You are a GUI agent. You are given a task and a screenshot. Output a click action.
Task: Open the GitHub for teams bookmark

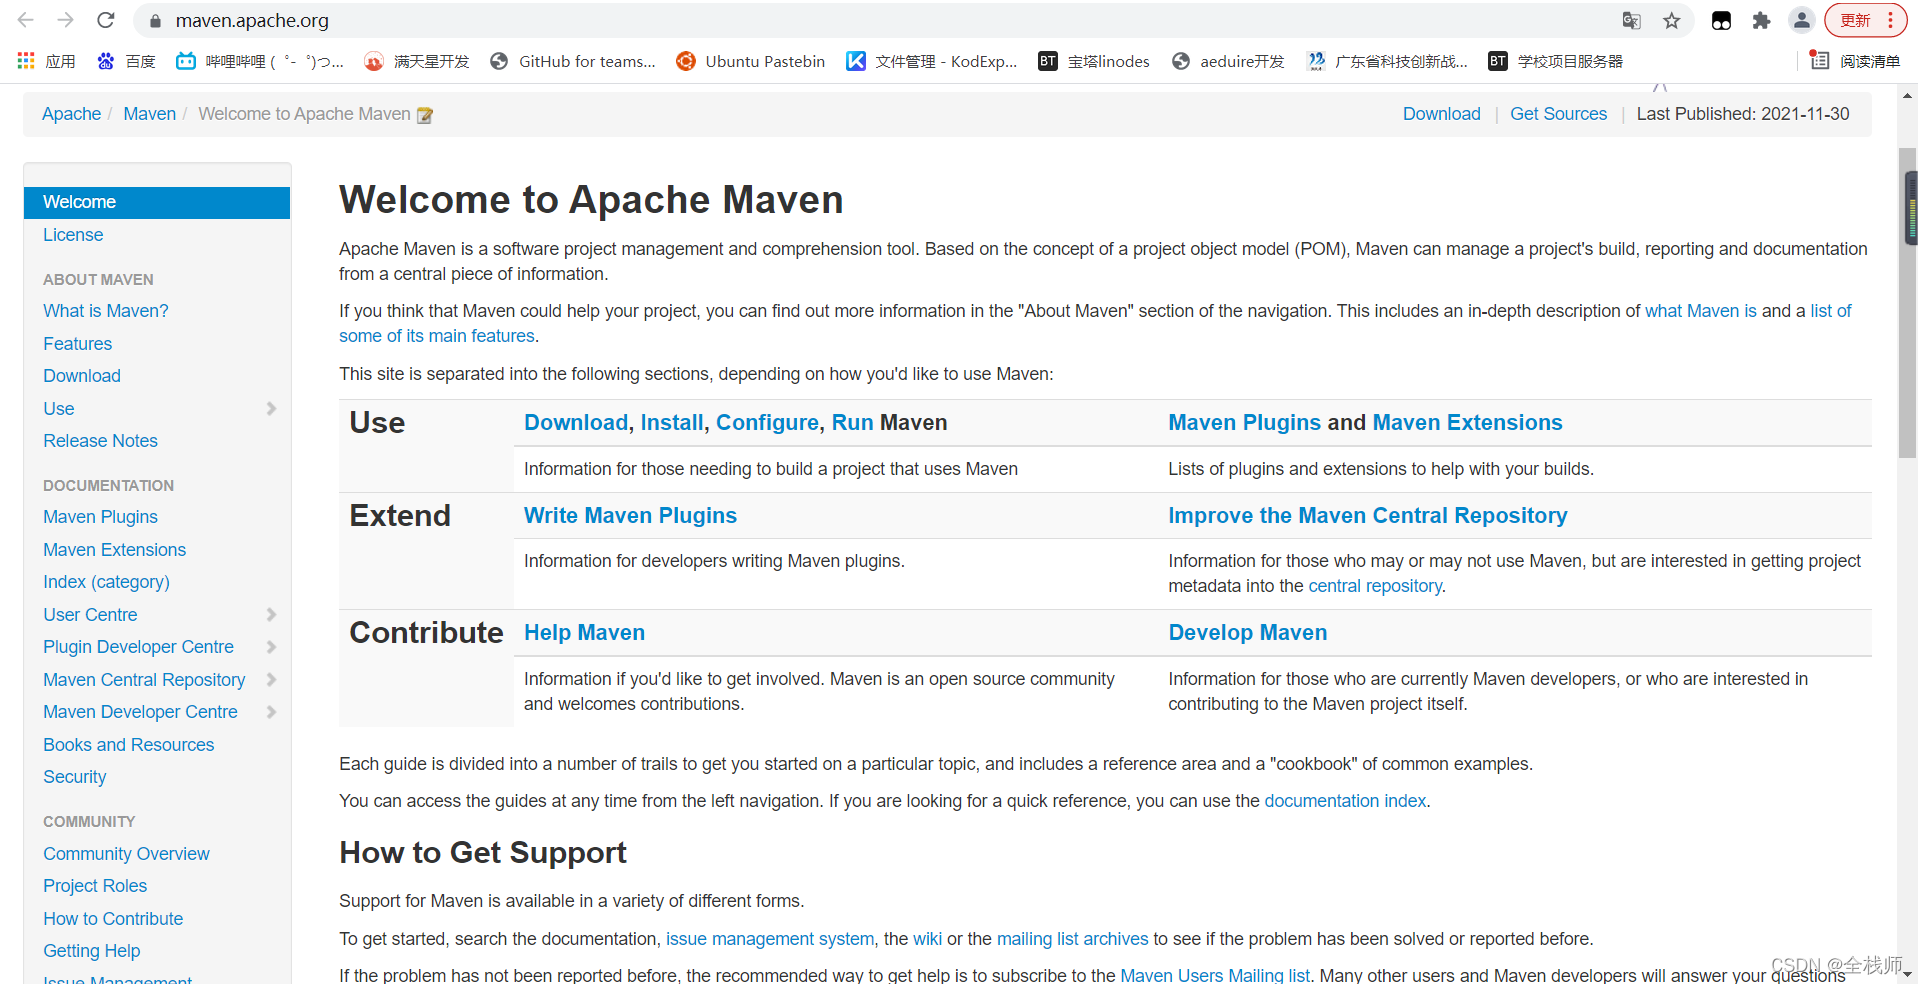573,61
